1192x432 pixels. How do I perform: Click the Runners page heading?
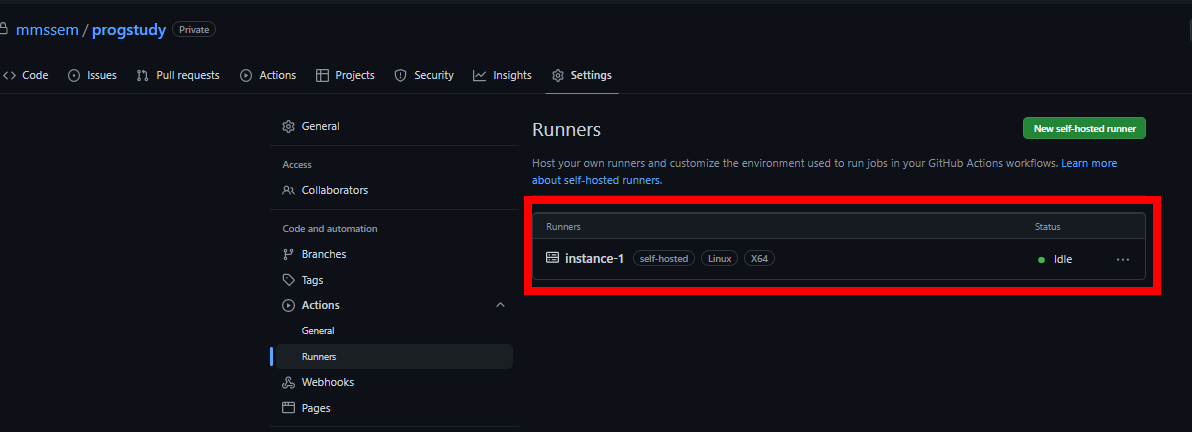566,129
